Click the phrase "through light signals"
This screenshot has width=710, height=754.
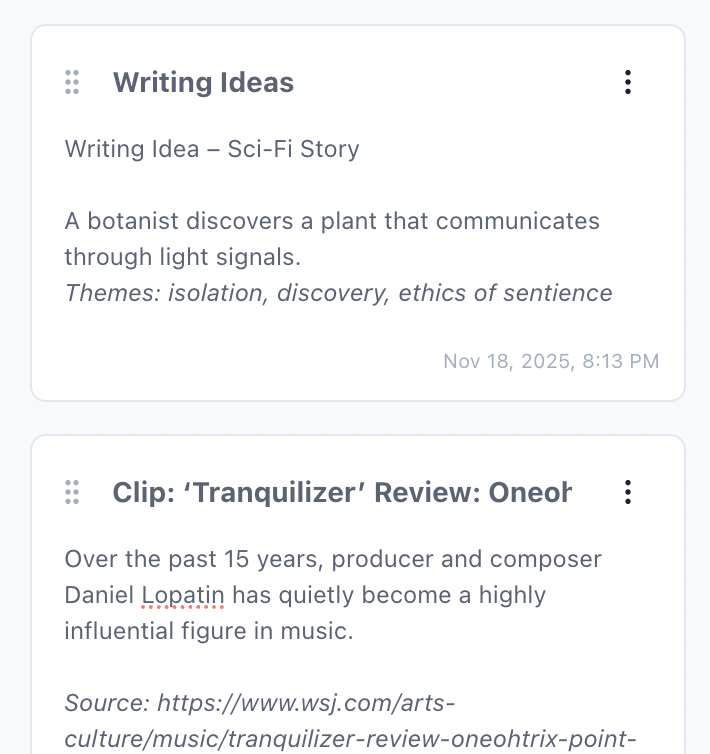pyautogui.click(x=182, y=257)
